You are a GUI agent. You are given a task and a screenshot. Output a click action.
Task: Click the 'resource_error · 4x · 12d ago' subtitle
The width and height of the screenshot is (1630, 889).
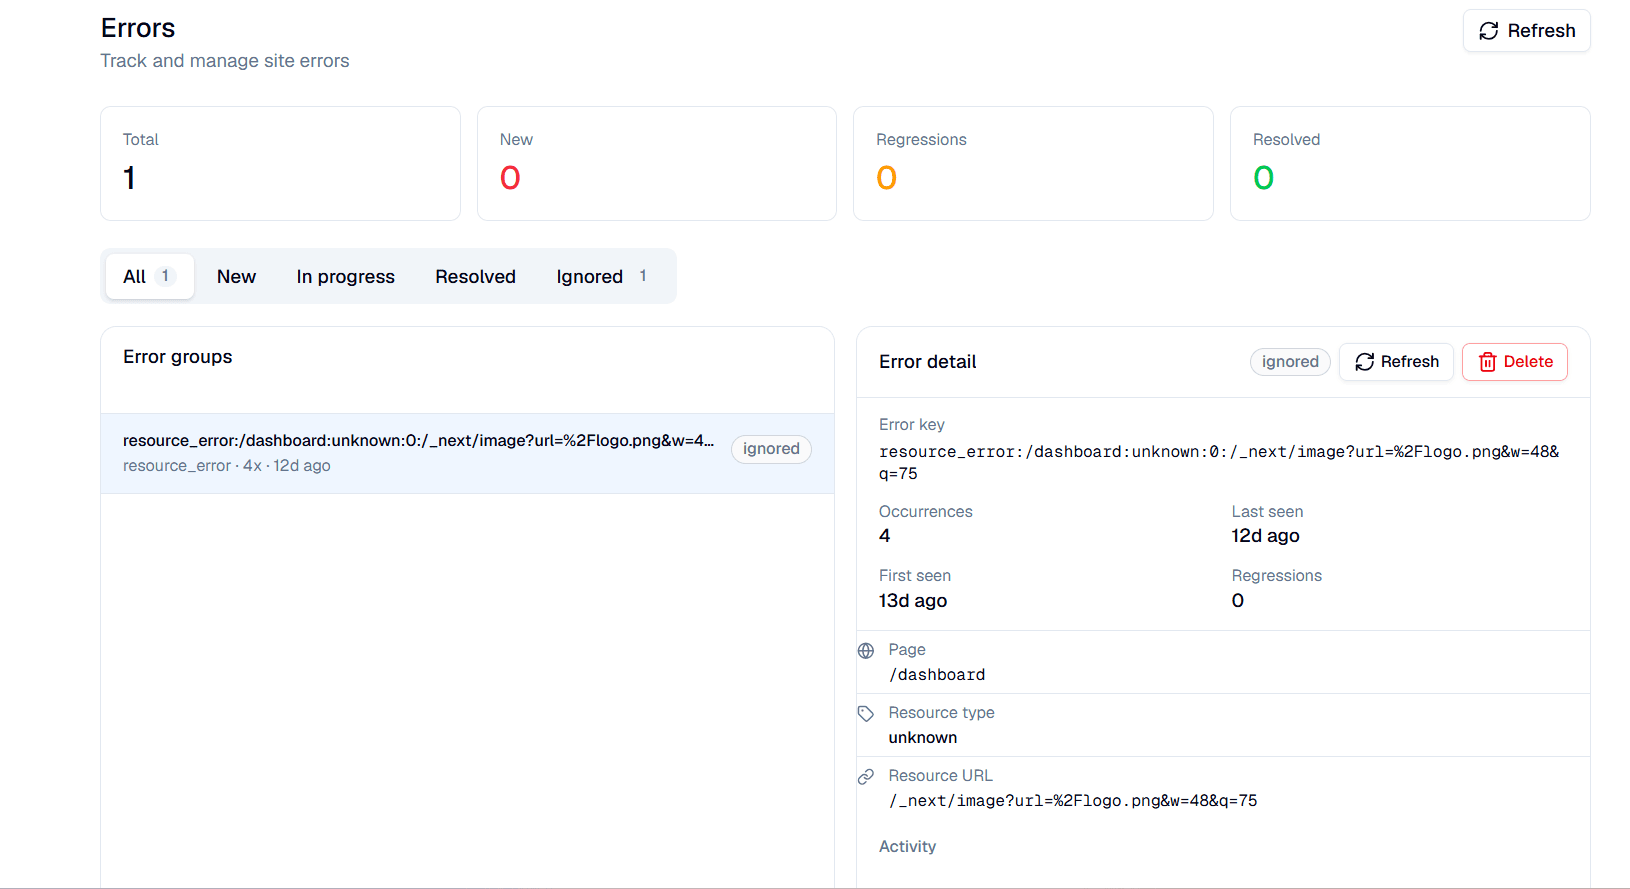click(x=227, y=466)
